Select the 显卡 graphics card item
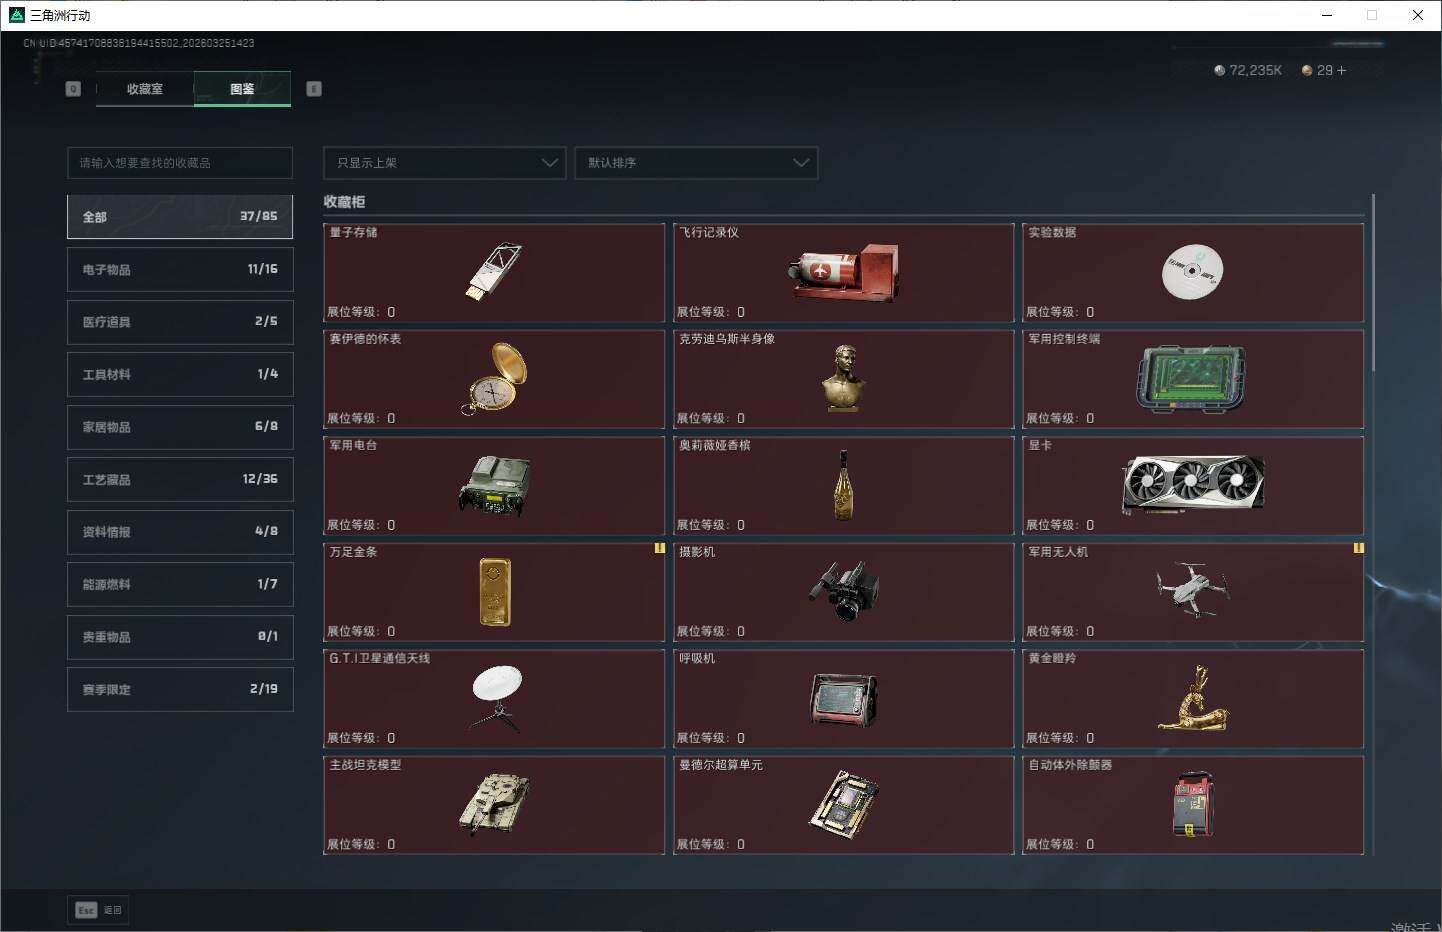The width and height of the screenshot is (1442, 932). click(1193, 485)
